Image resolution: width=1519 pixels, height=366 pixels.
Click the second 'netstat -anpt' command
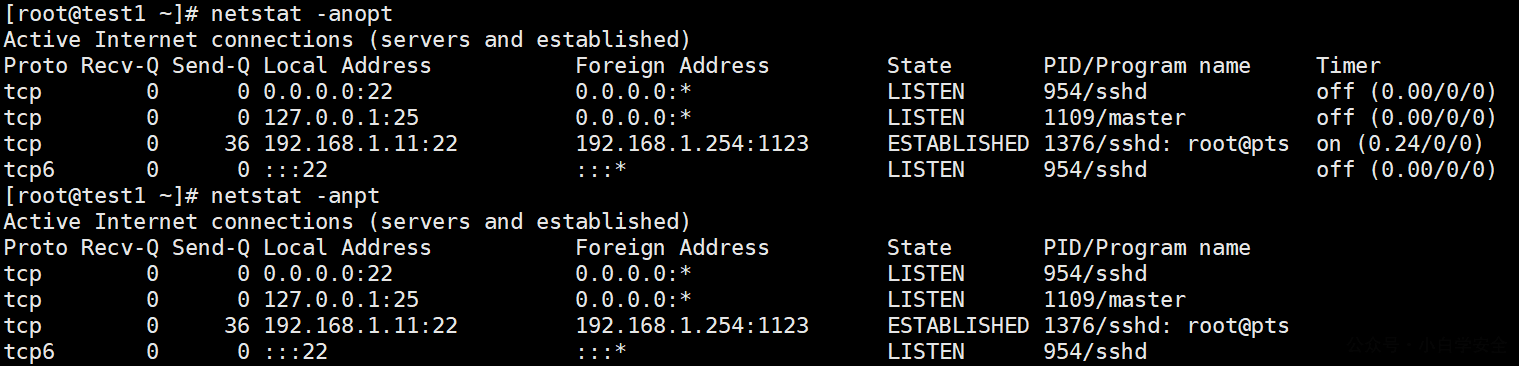(296, 196)
